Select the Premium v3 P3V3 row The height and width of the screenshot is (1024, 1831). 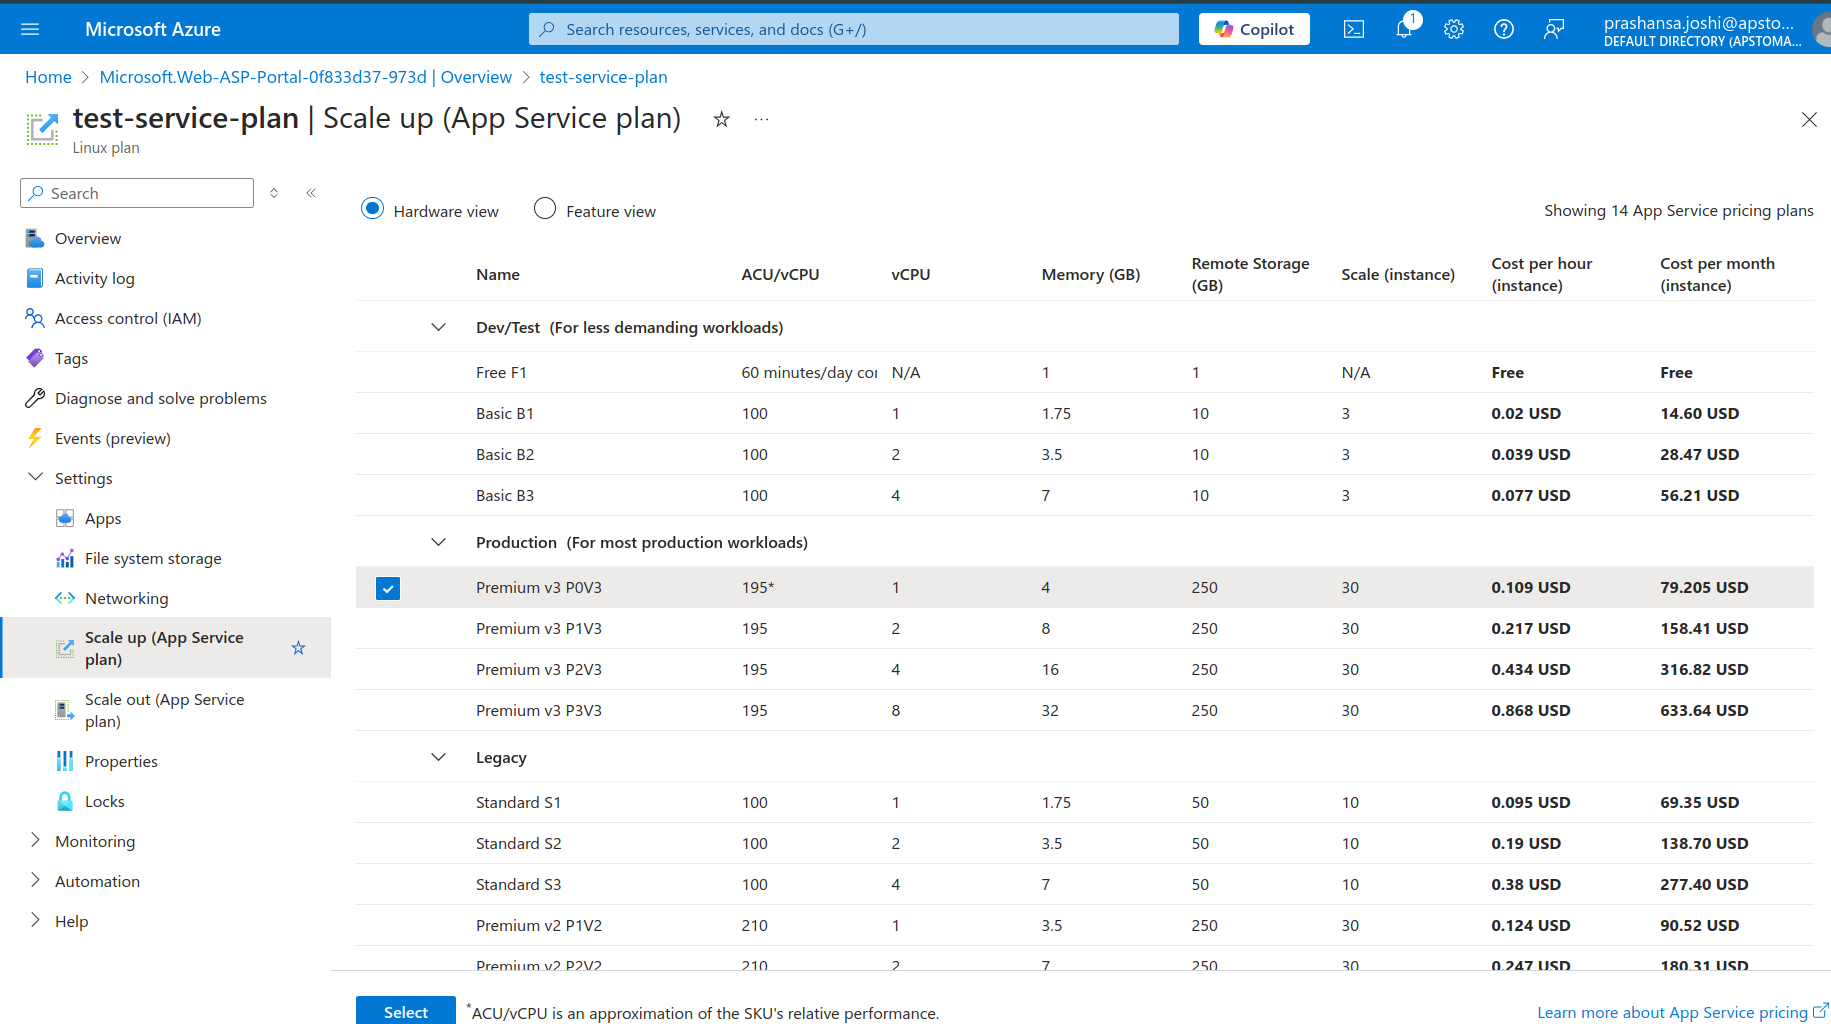click(x=1084, y=710)
